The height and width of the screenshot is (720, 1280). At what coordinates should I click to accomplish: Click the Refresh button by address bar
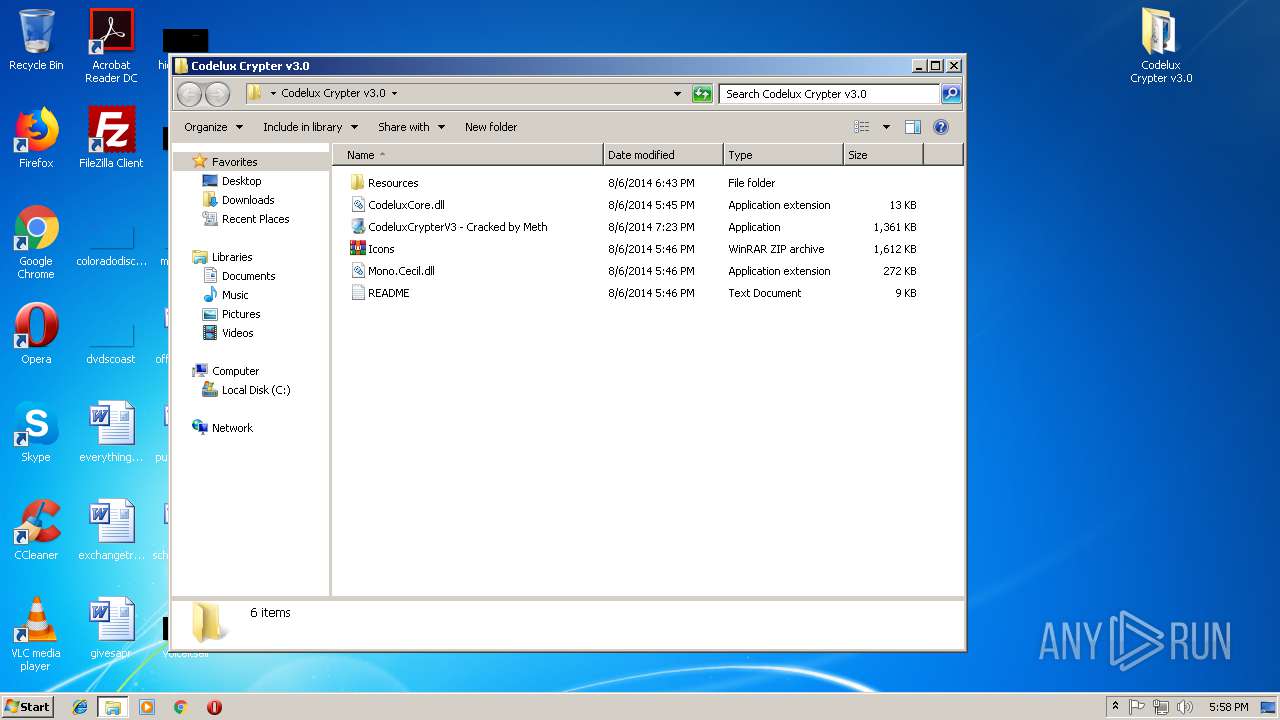[702, 94]
